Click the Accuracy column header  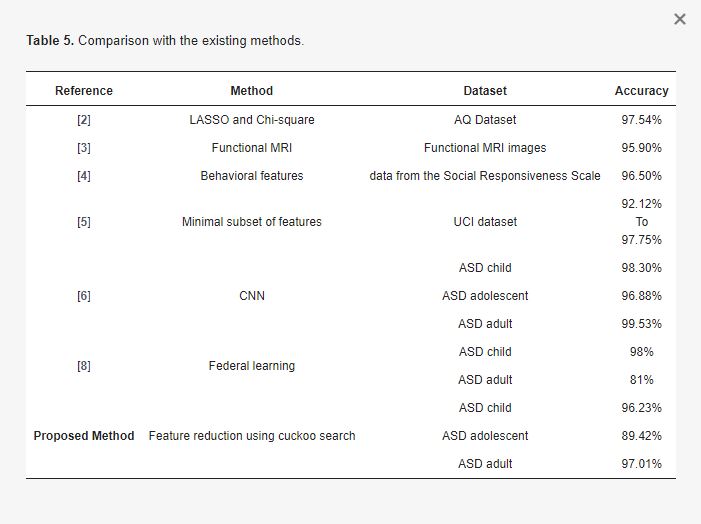(641, 91)
